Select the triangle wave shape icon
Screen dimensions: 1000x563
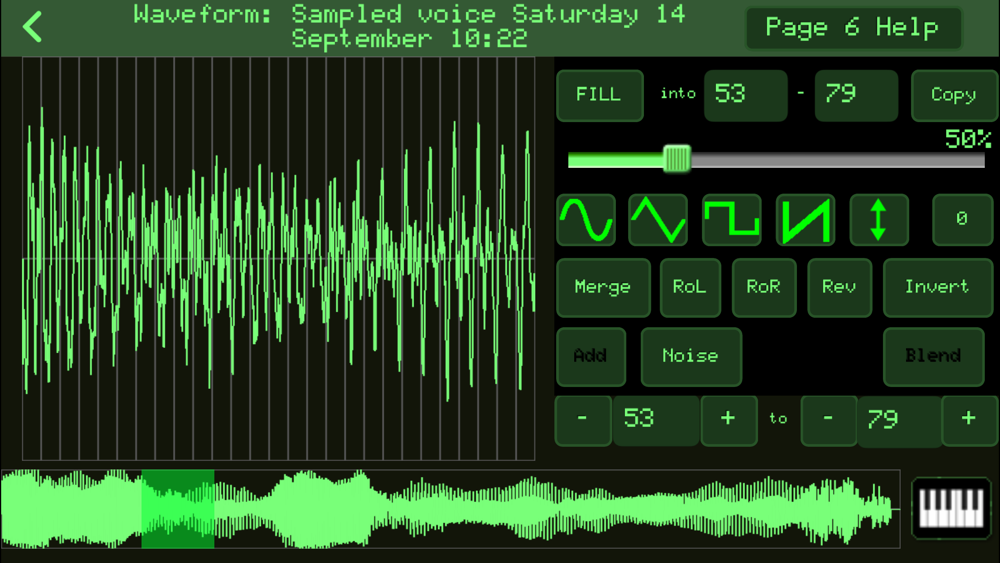click(658, 220)
